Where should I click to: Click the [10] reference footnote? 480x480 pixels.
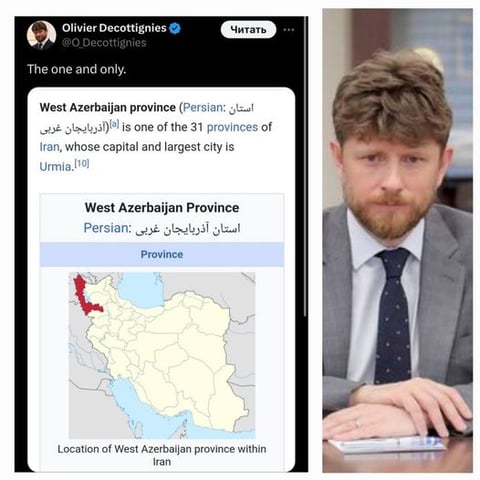pos(82,164)
